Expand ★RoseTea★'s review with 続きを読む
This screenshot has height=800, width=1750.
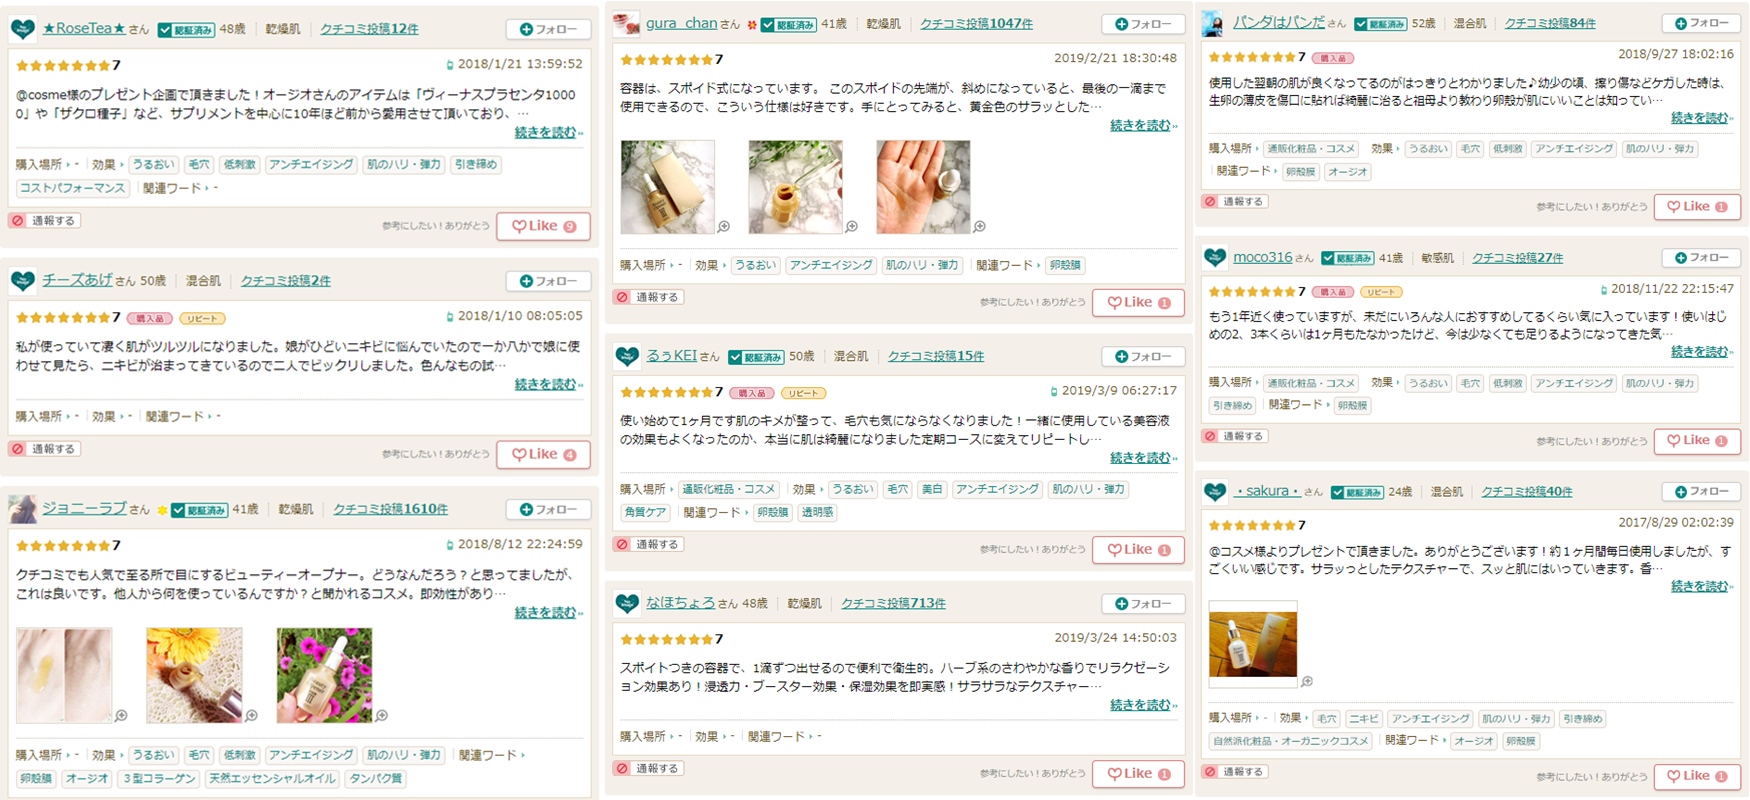pos(546,132)
